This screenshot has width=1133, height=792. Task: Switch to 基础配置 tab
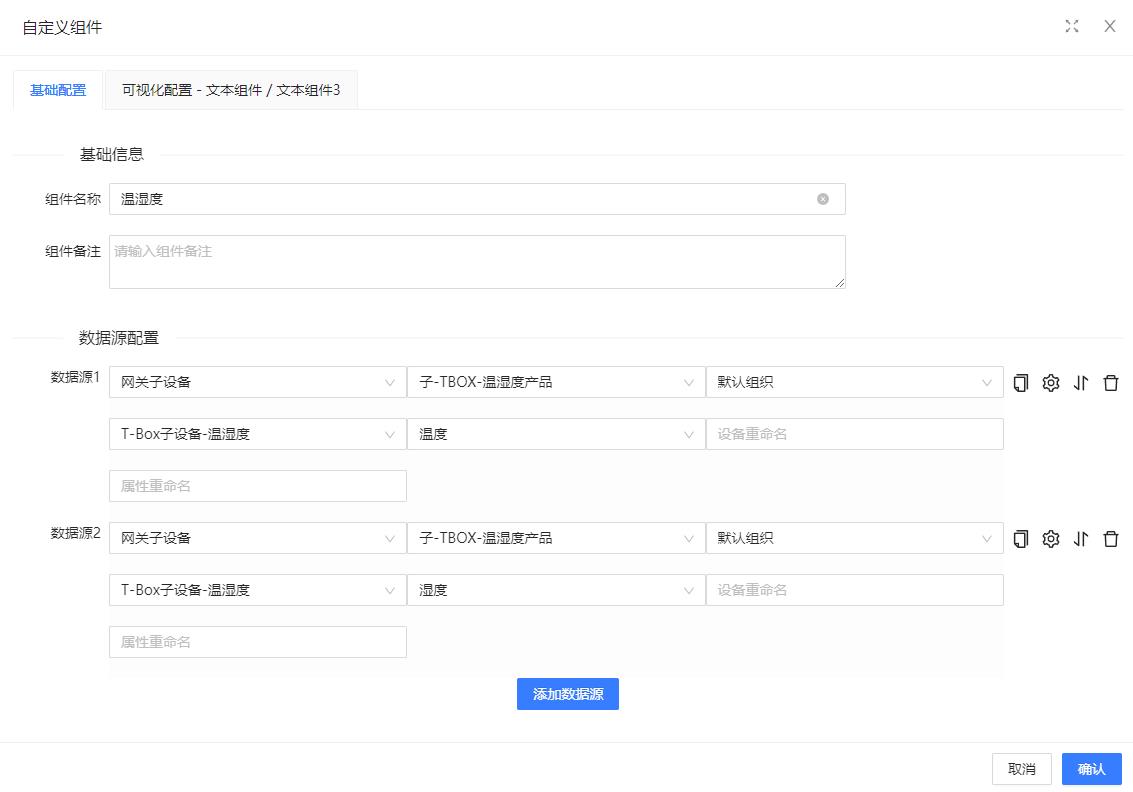(x=58, y=90)
